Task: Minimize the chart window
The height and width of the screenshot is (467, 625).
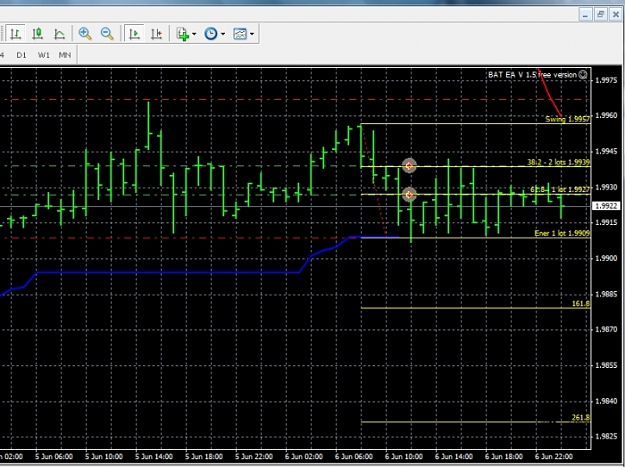Action: point(585,15)
